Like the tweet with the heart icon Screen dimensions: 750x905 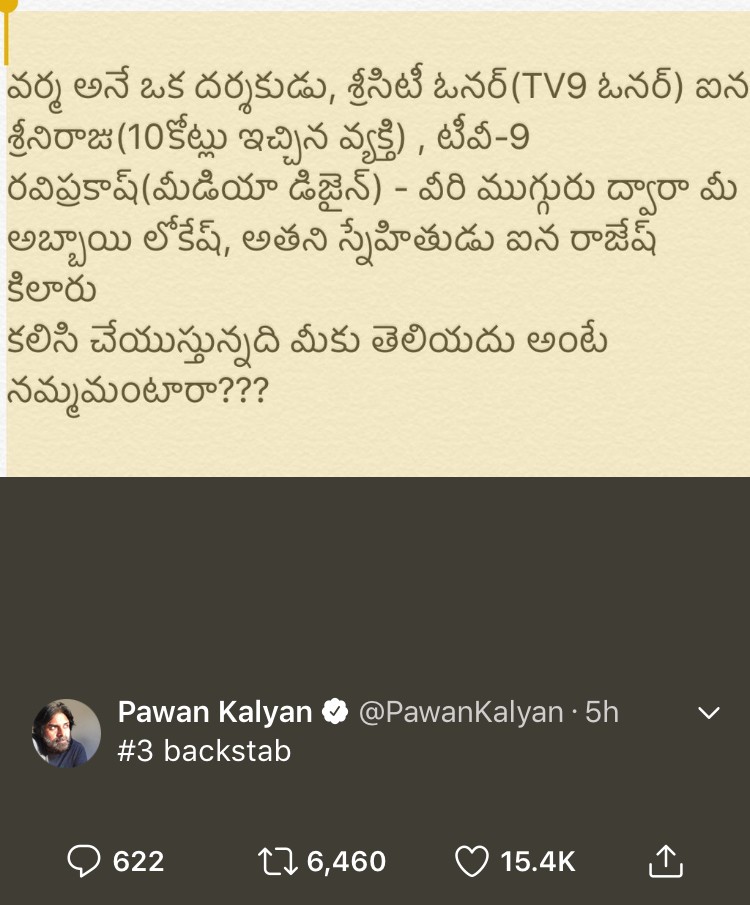tap(472, 861)
